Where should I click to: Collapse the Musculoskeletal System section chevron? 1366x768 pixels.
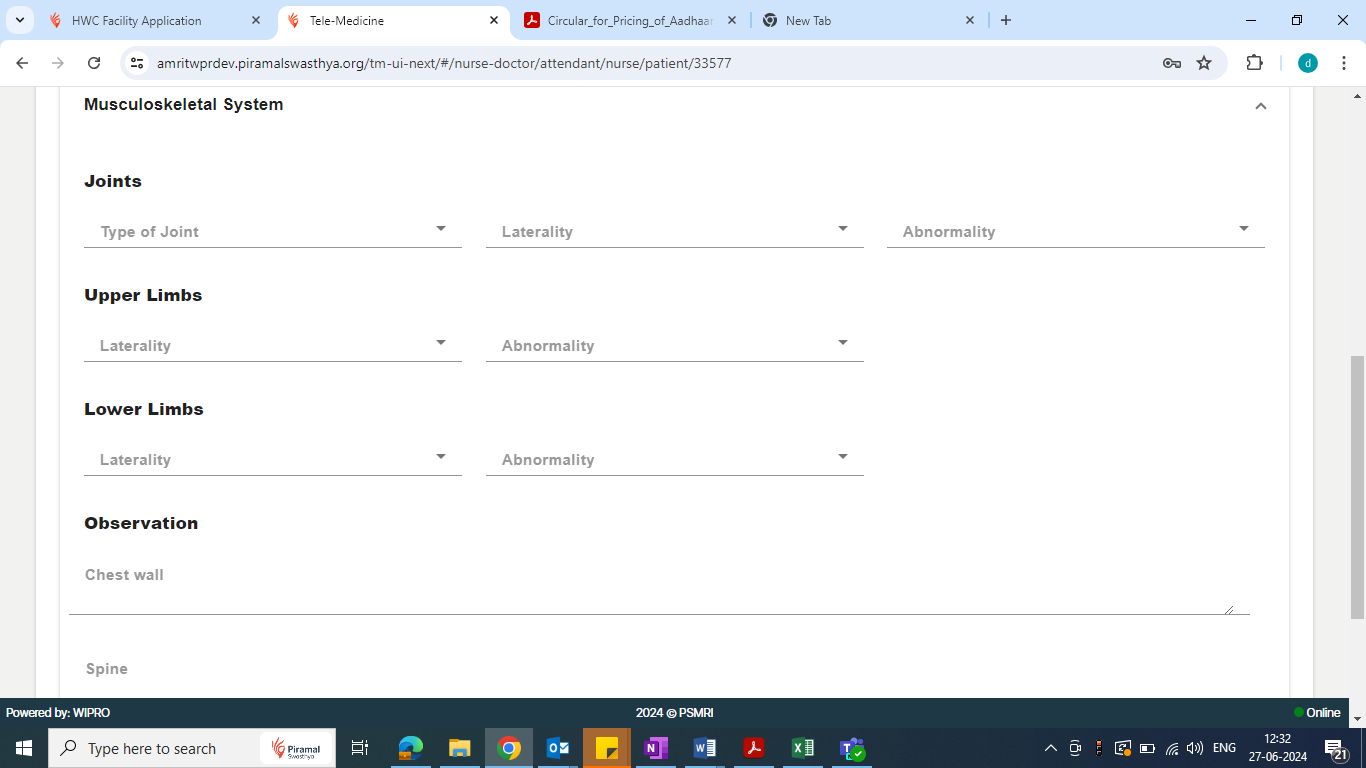click(x=1260, y=106)
